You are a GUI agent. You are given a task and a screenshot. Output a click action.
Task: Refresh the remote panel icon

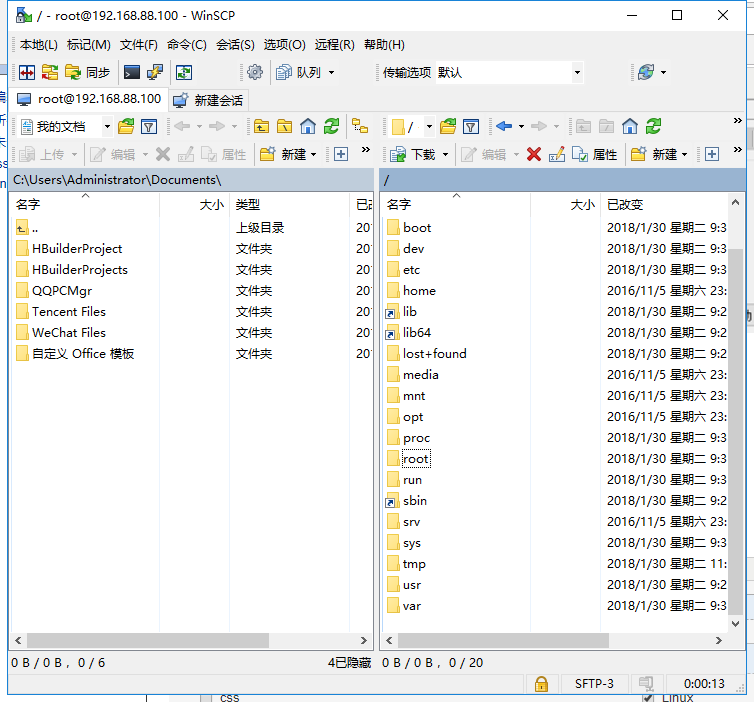(x=653, y=126)
